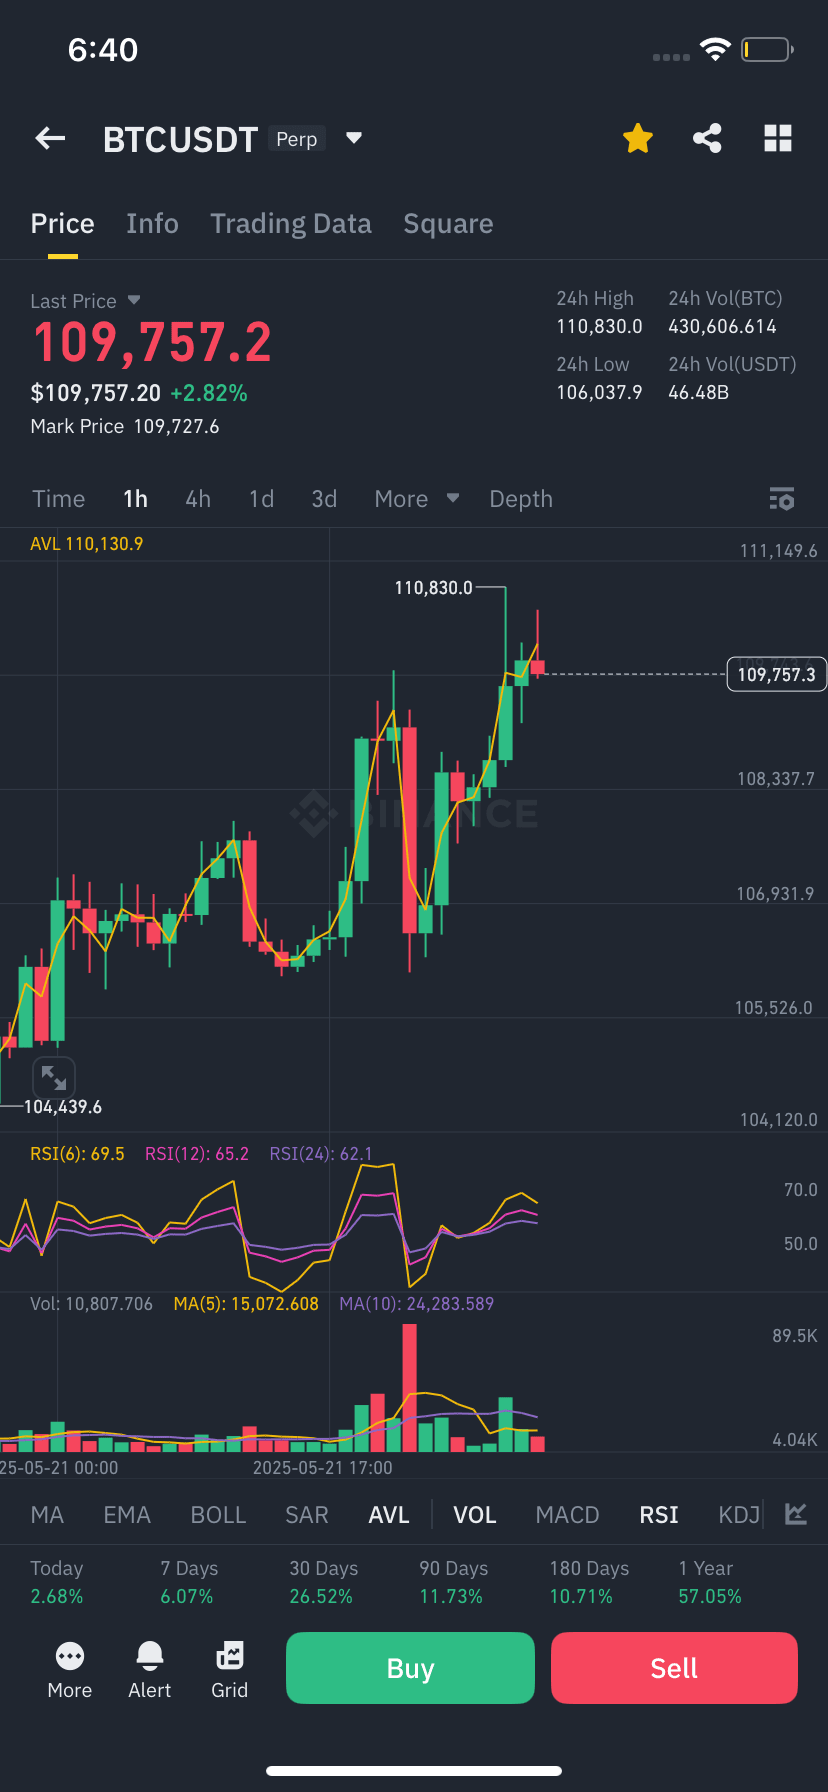Screen dimensions: 828x1792
Task: Open the four-square grid menu icon
Action: pos(778,138)
